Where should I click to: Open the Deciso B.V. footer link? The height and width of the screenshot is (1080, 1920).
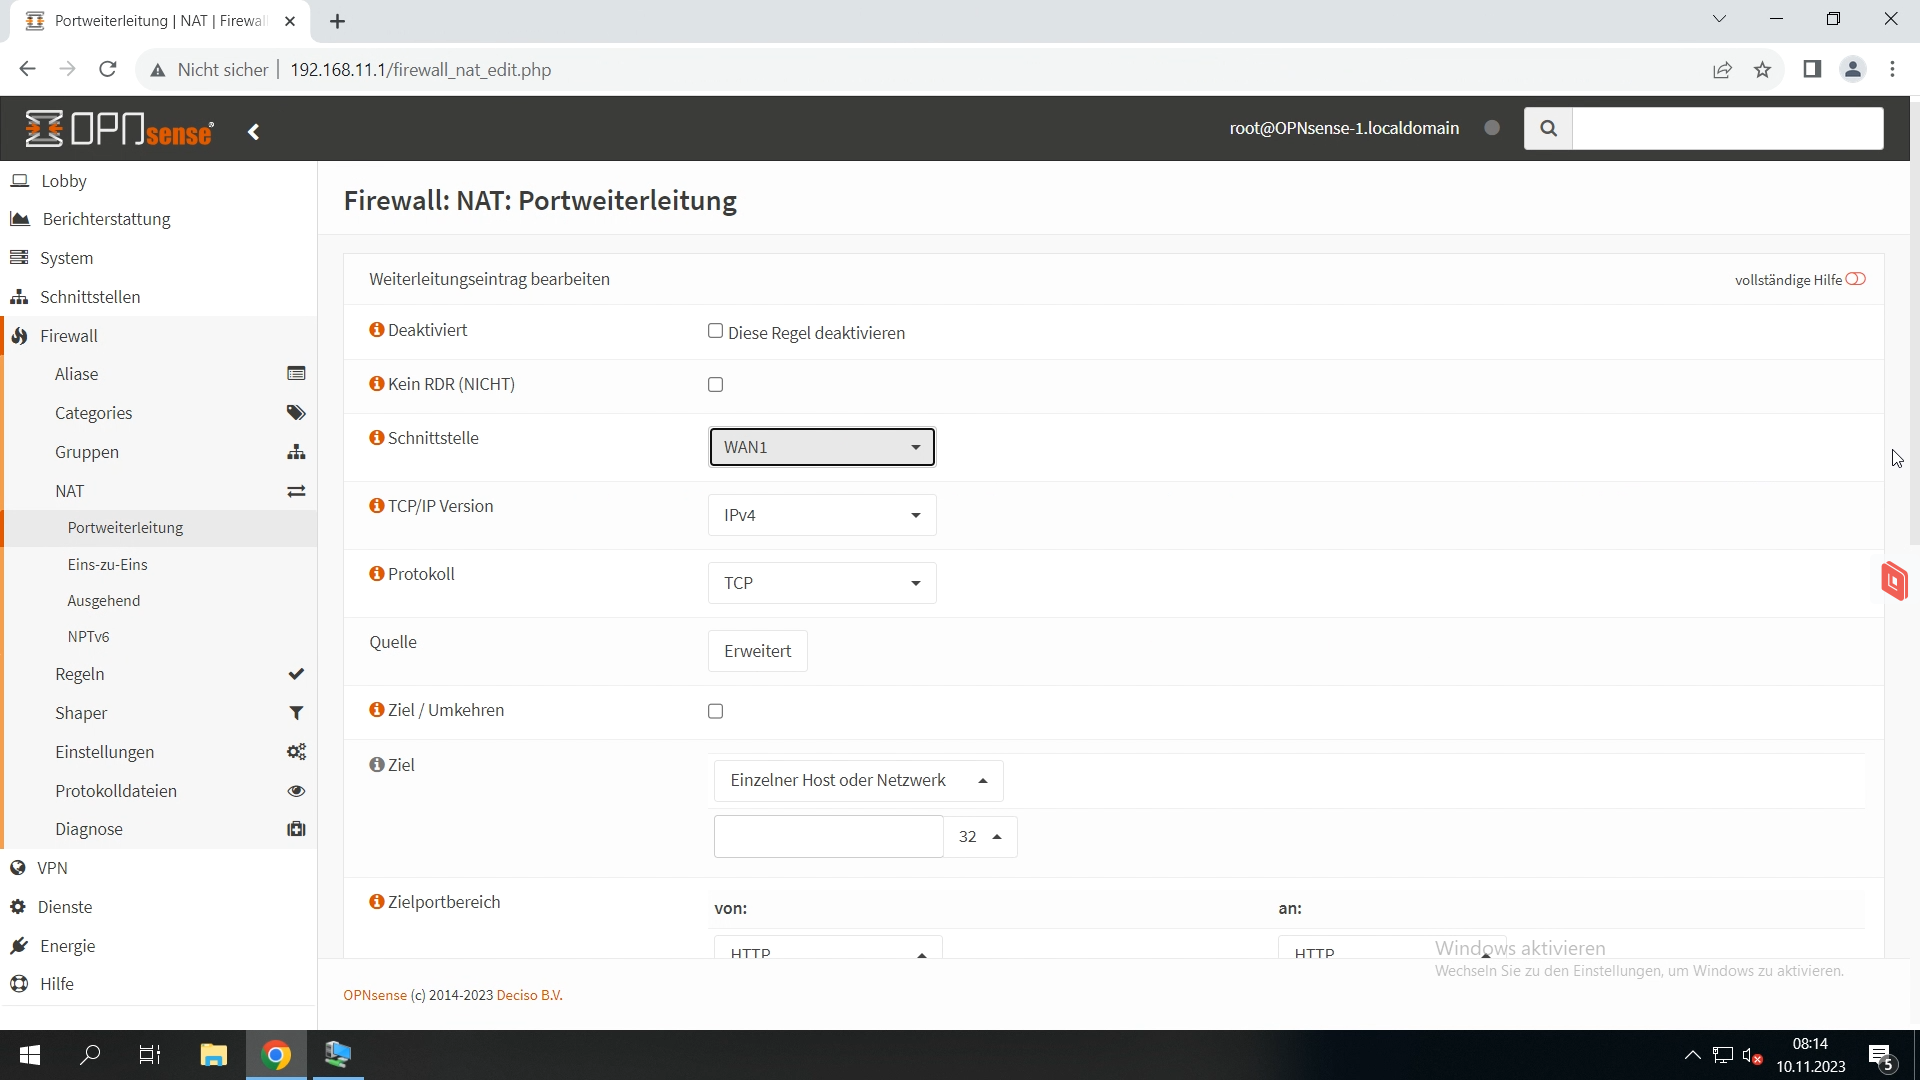[529, 996]
